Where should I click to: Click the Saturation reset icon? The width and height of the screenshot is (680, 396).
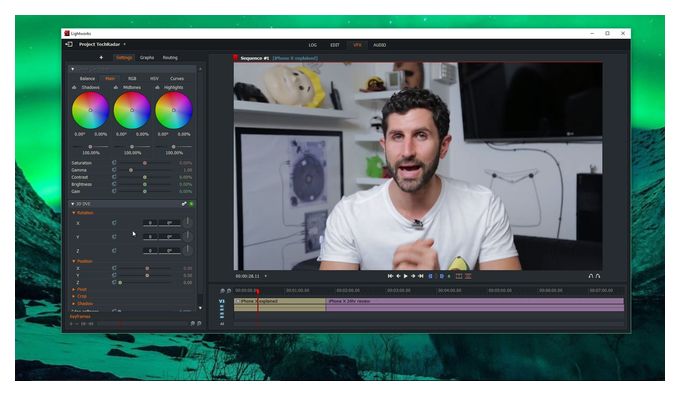(x=114, y=163)
